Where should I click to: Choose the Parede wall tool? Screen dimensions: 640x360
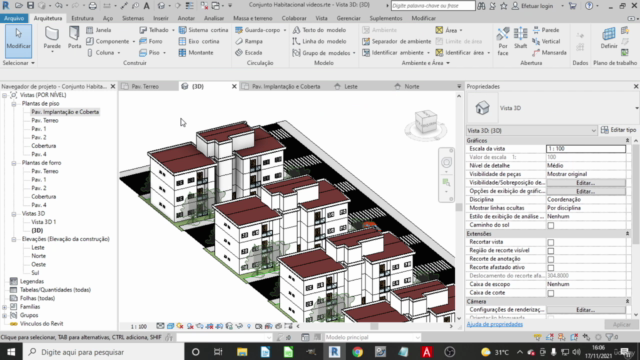click(x=52, y=38)
